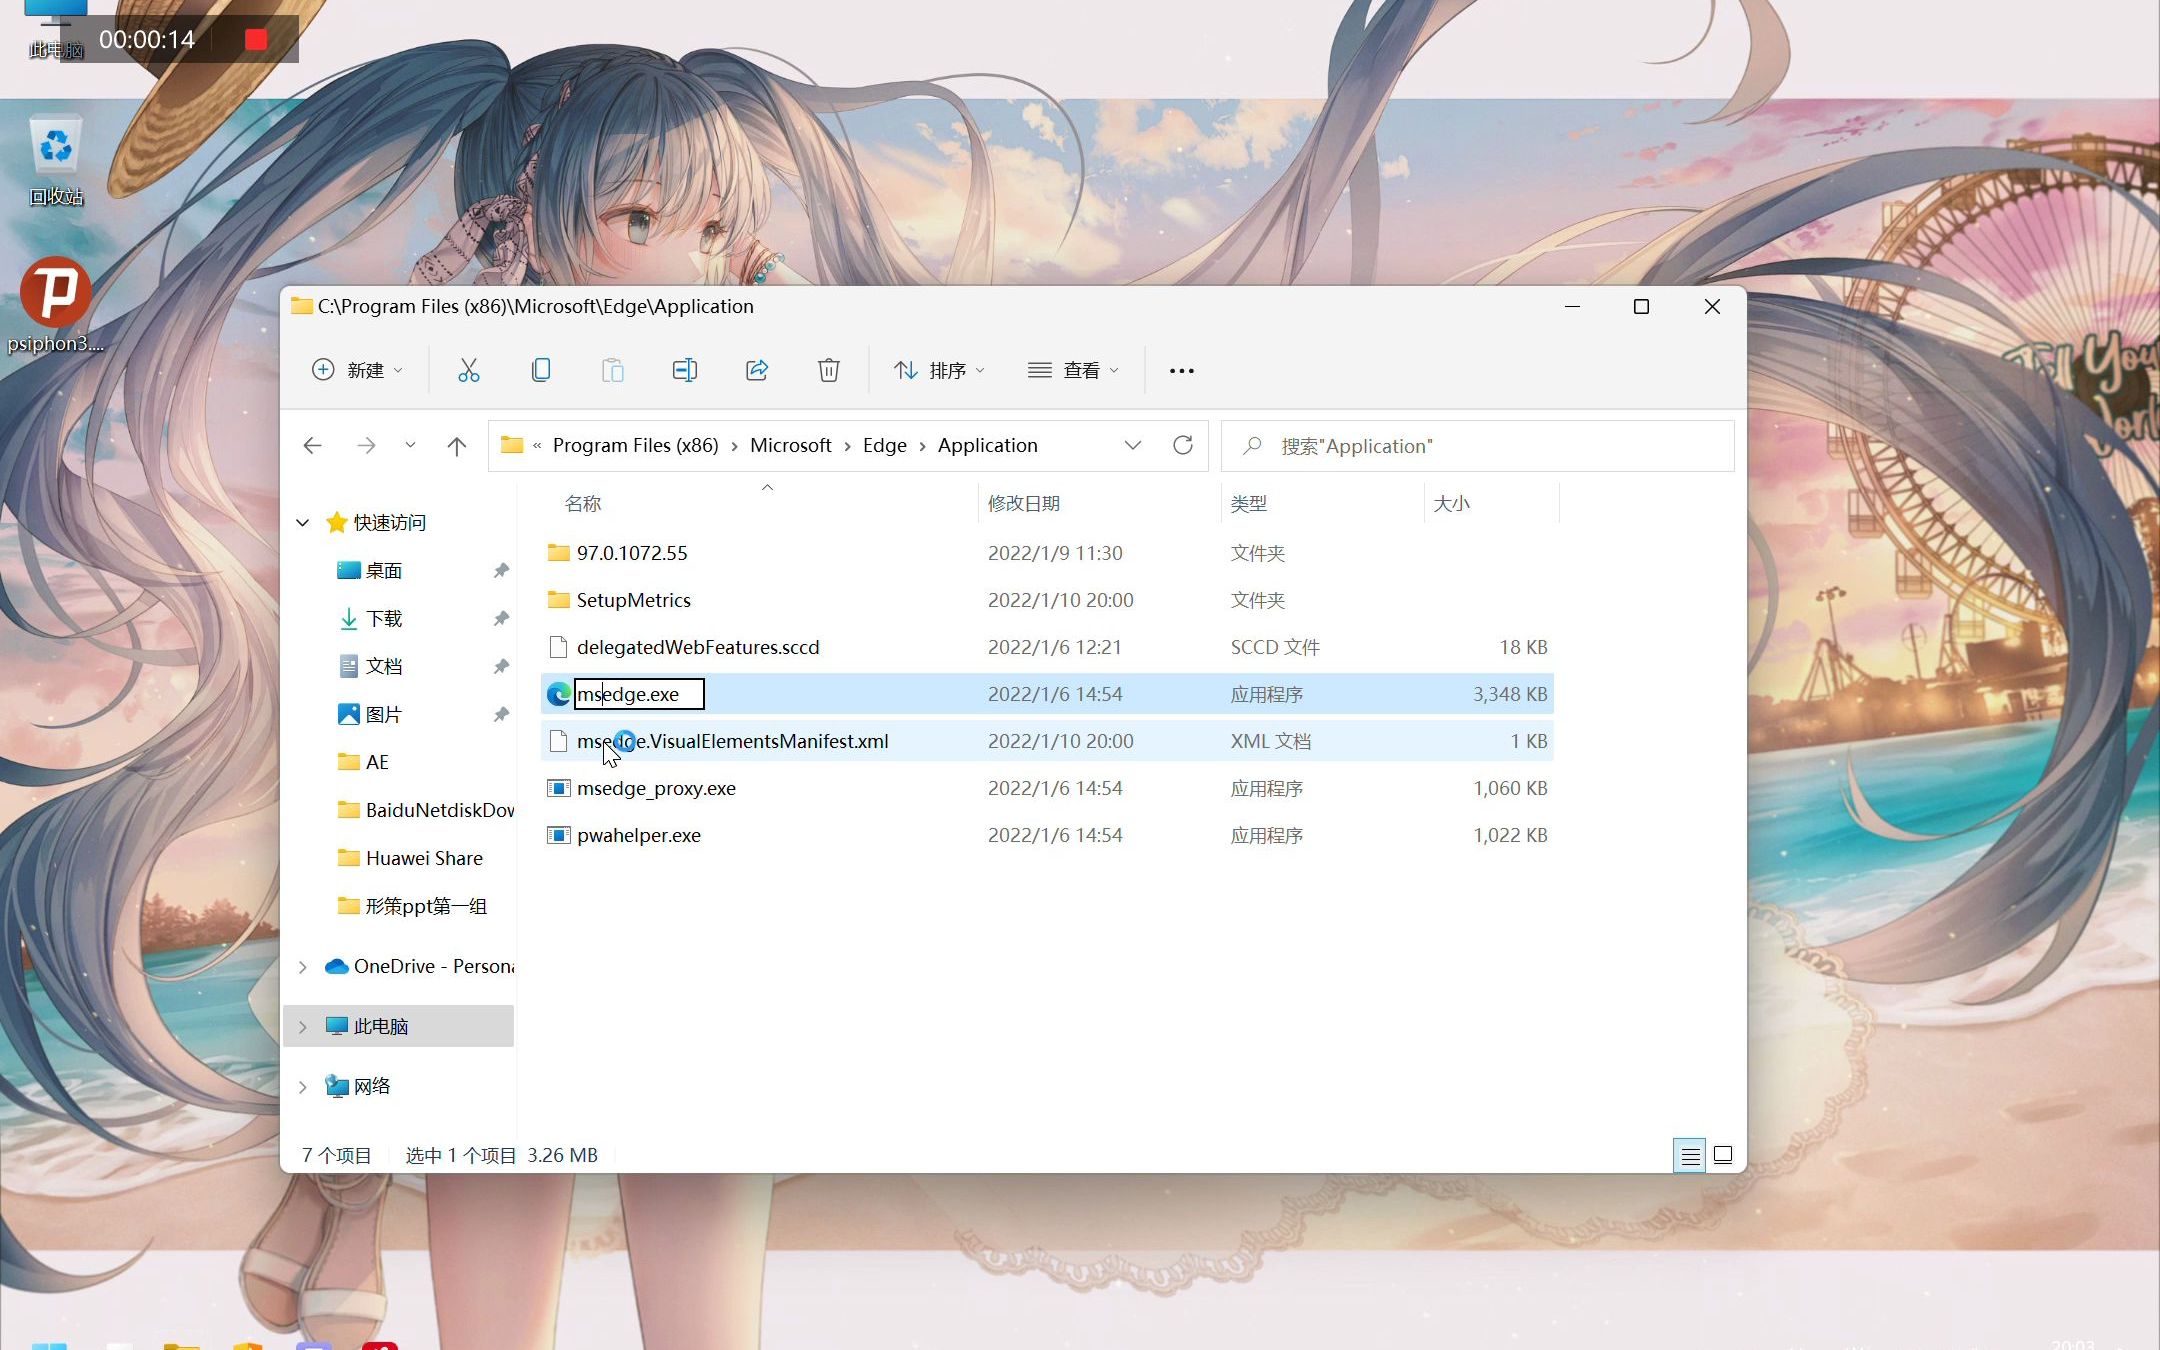
Task: Select AE folder in sidebar
Action: (x=376, y=762)
